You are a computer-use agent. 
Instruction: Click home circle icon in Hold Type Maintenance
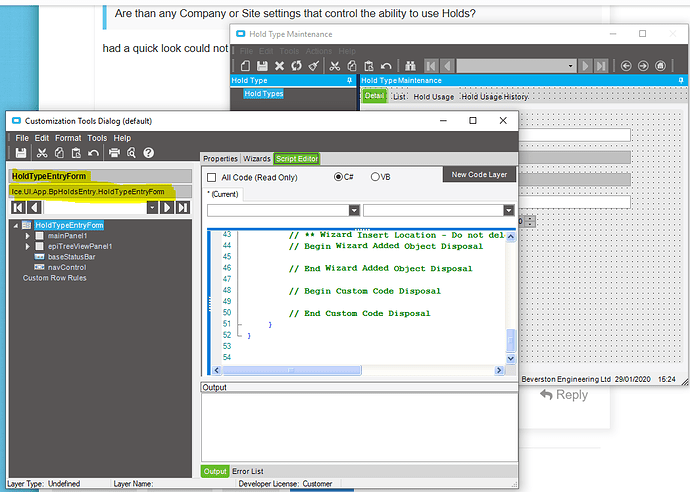pos(661,66)
